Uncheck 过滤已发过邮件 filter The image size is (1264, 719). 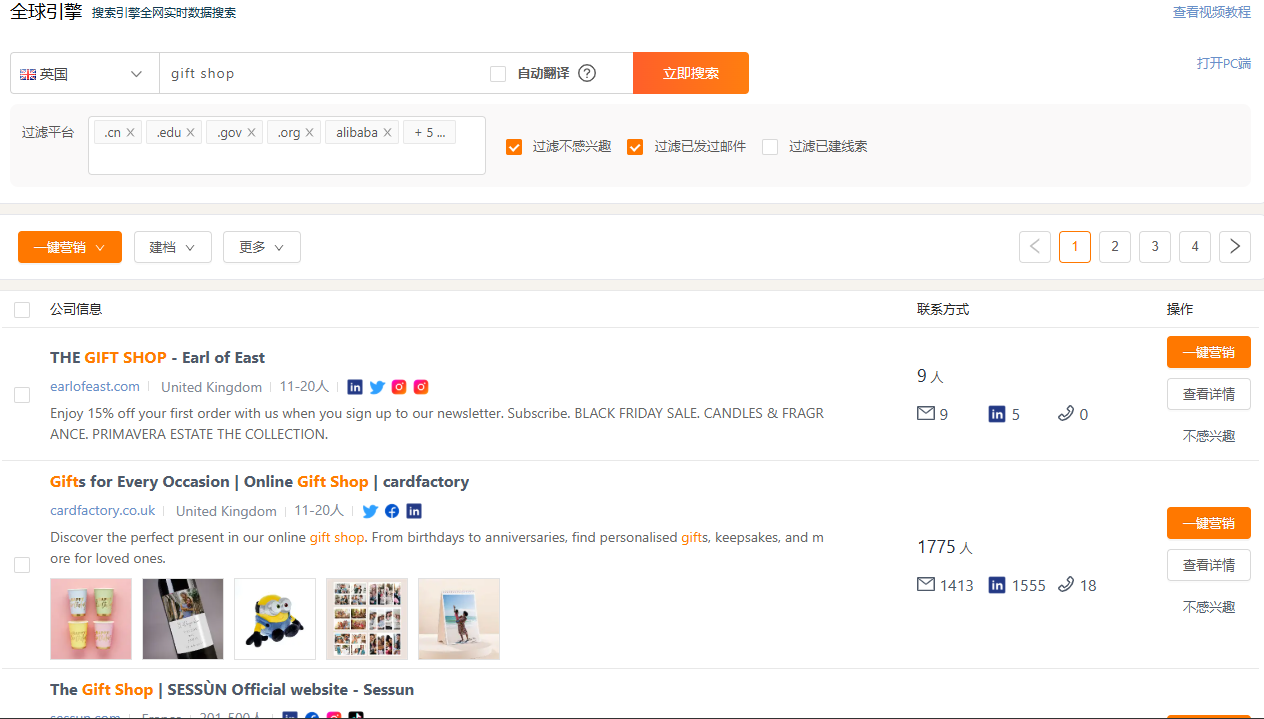click(x=635, y=147)
